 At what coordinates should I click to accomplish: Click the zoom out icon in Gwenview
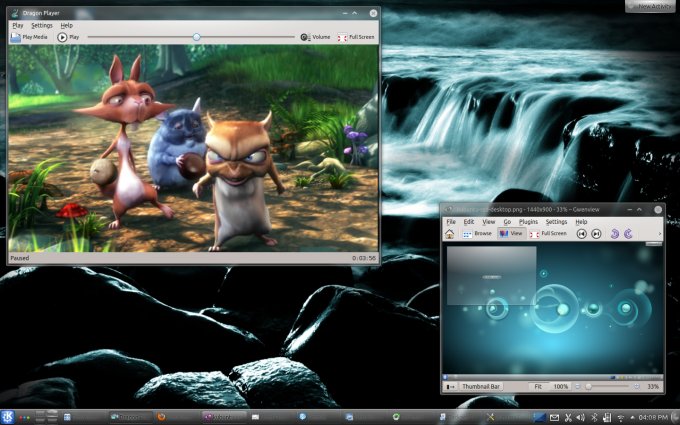[x=577, y=386]
